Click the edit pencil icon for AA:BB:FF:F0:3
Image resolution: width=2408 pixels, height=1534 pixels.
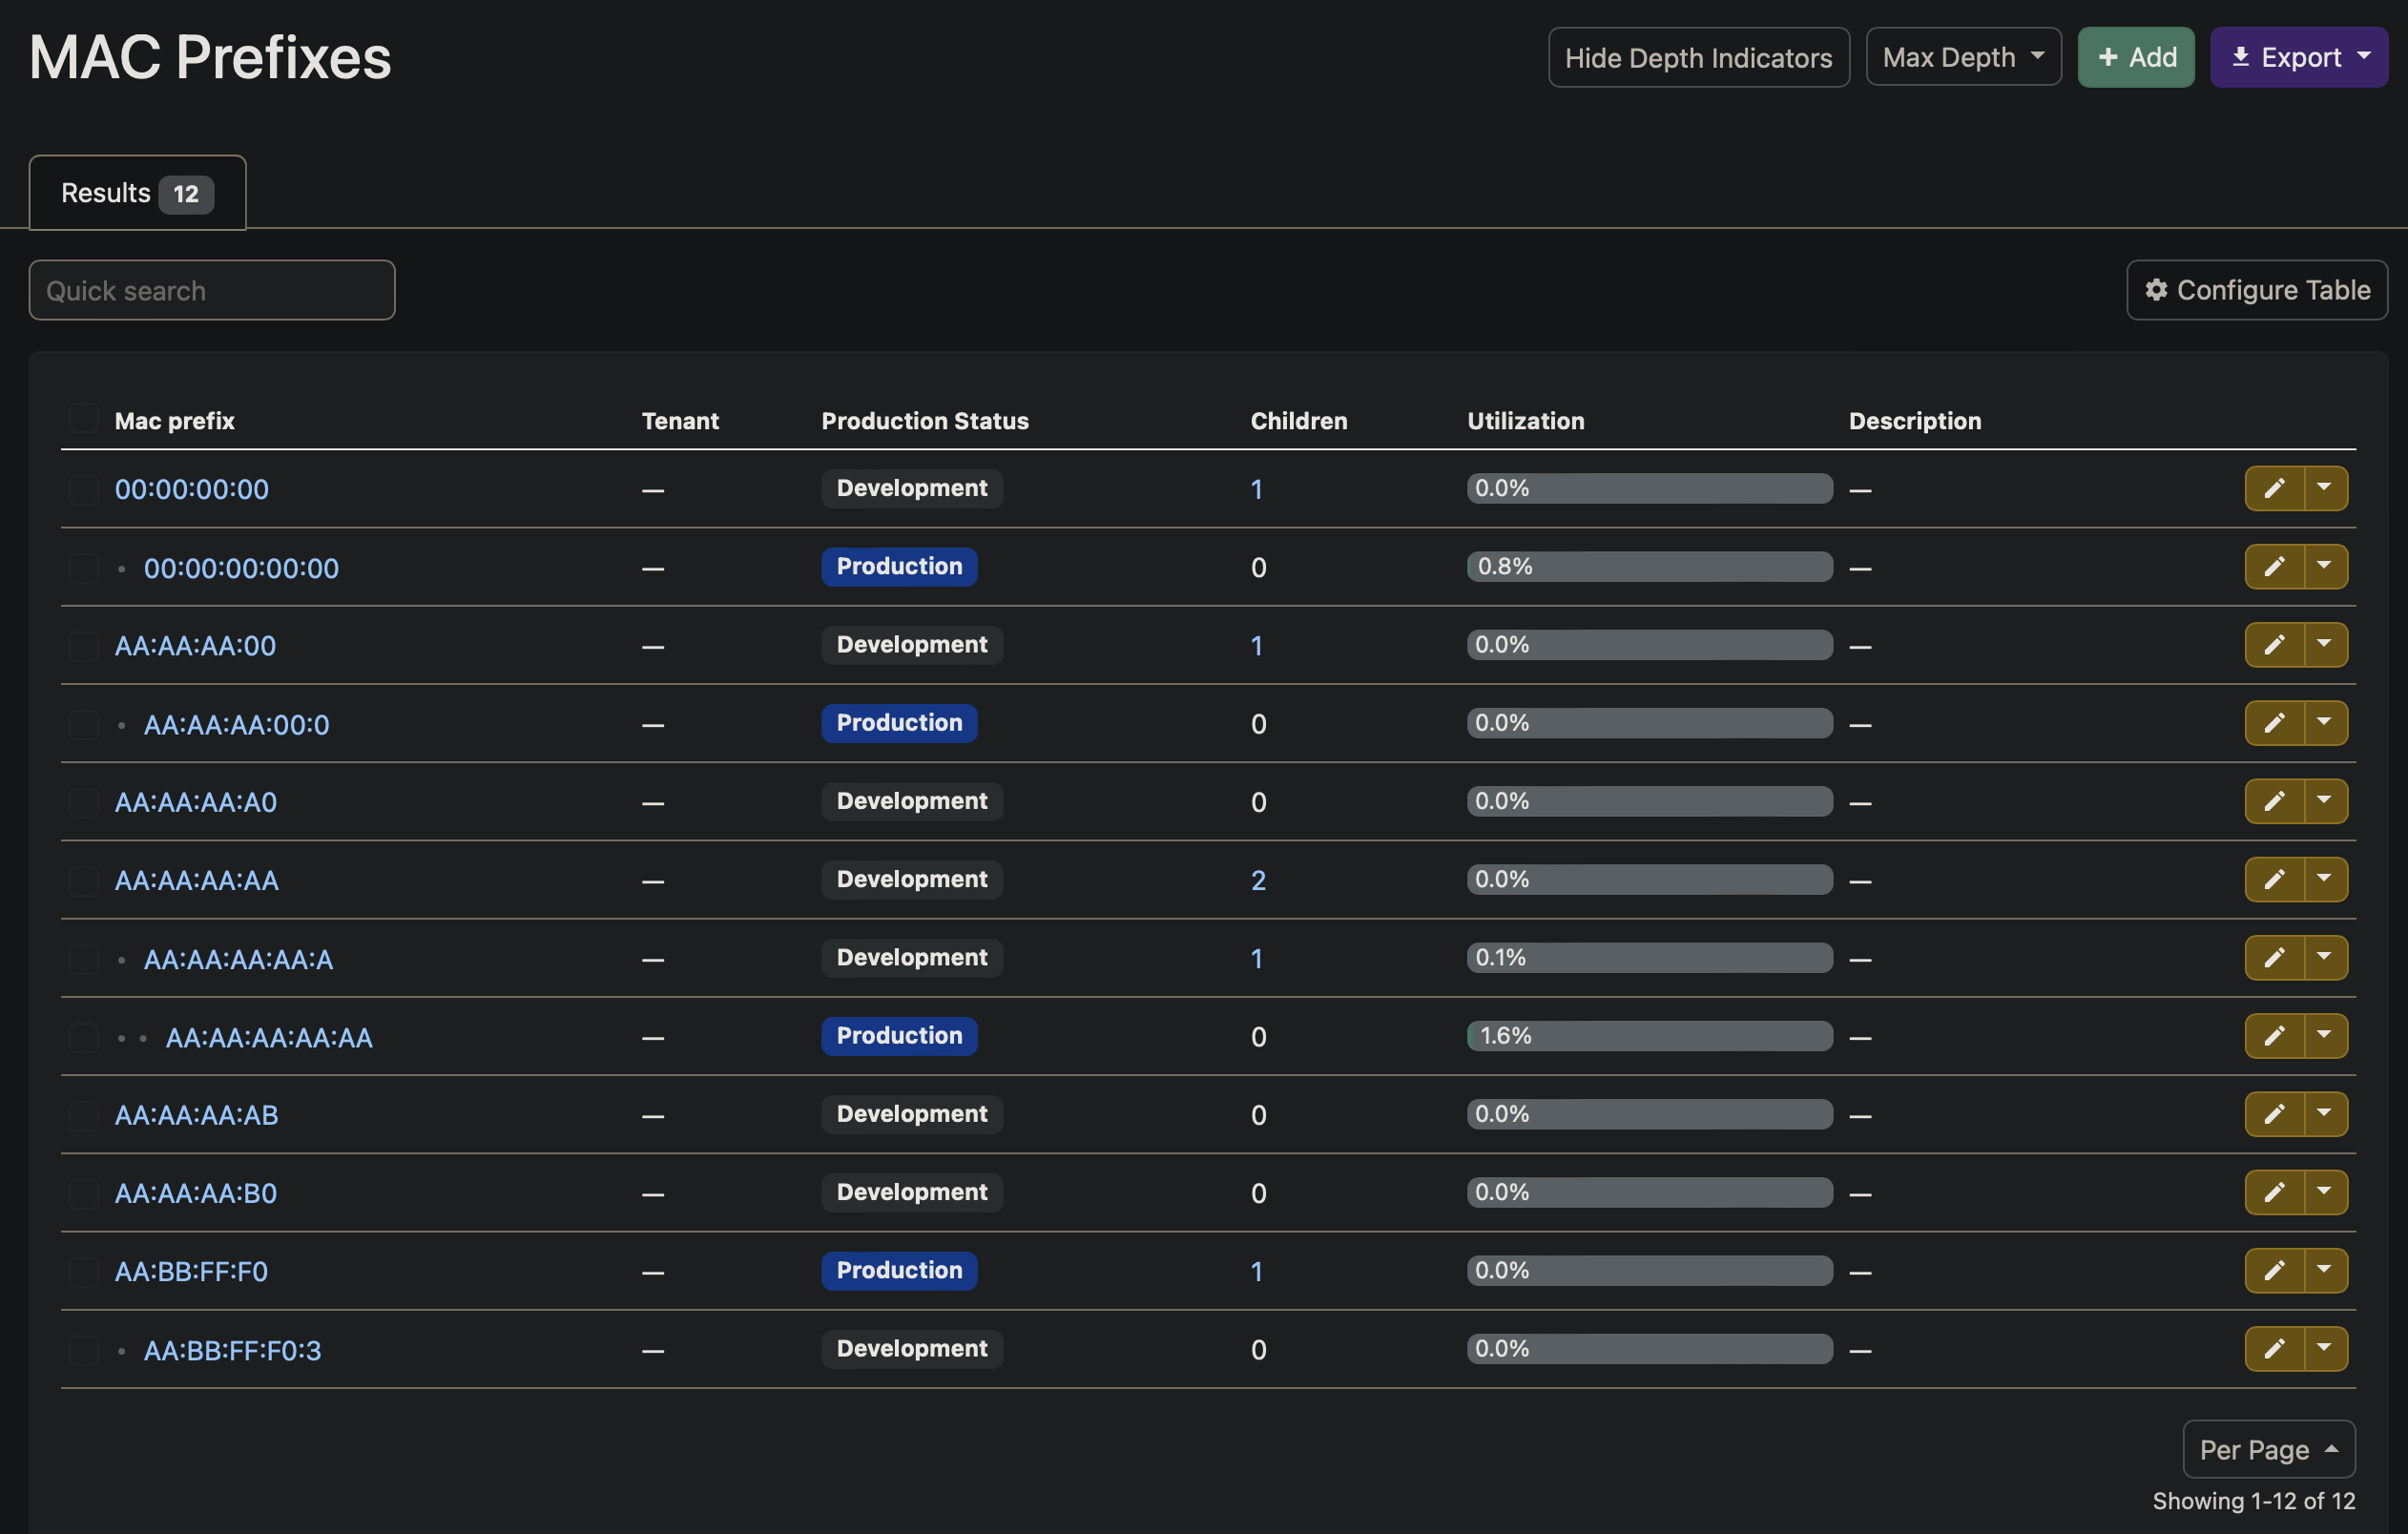pyautogui.click(x=2275, y=1349)
